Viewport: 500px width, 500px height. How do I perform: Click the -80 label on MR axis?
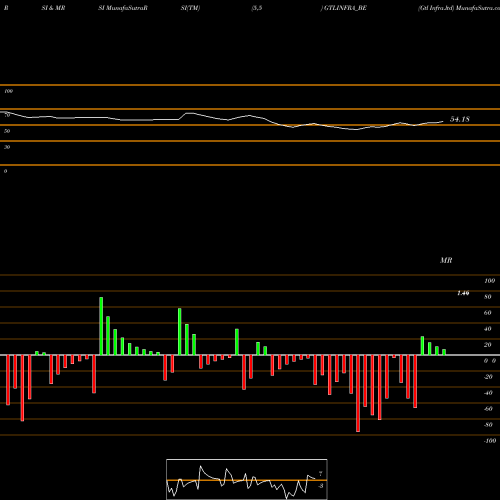coord(488,425)
